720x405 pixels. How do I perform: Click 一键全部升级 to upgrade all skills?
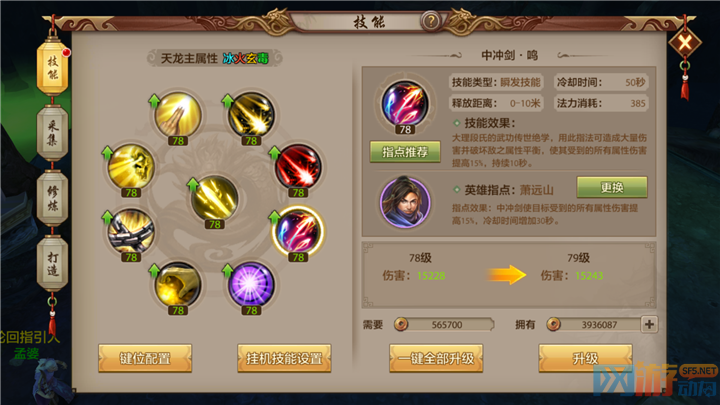tap(436, 358)
